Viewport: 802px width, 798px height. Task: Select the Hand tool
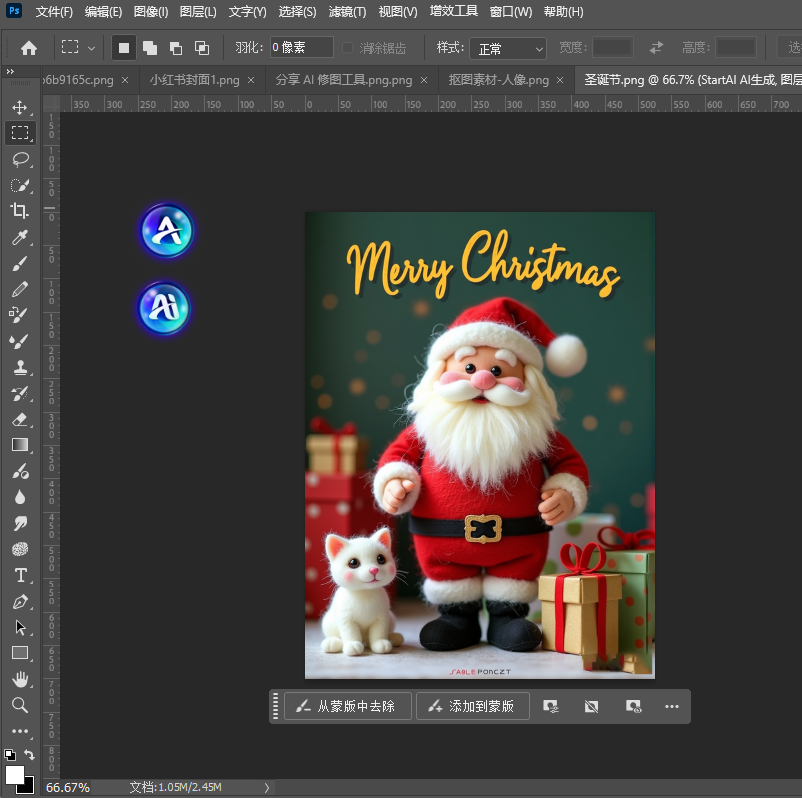pyautogui.click(x=19, y=679)
